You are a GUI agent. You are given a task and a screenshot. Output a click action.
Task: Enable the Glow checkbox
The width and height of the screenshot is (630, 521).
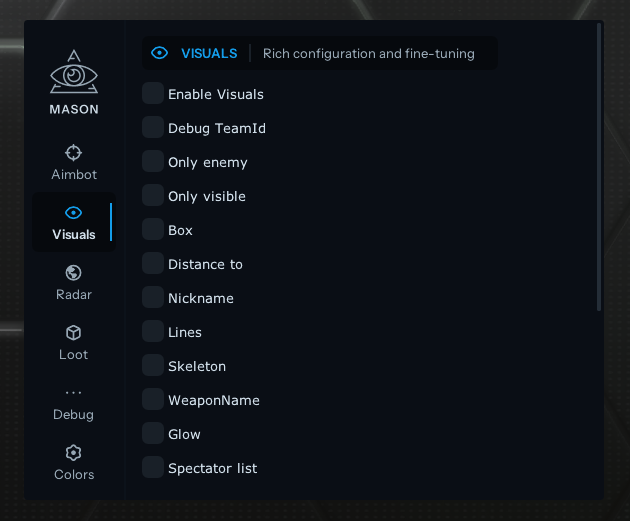point(152,434)
